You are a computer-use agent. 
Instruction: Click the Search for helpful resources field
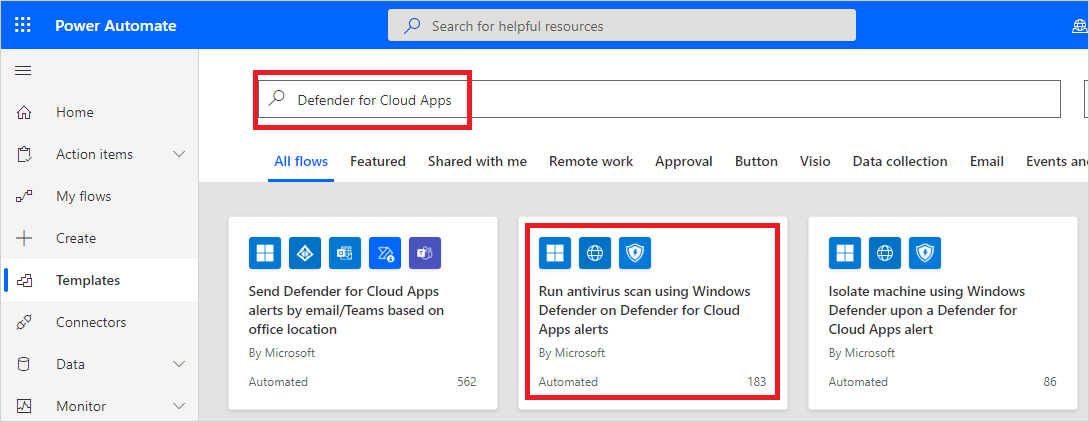[622, 26]
